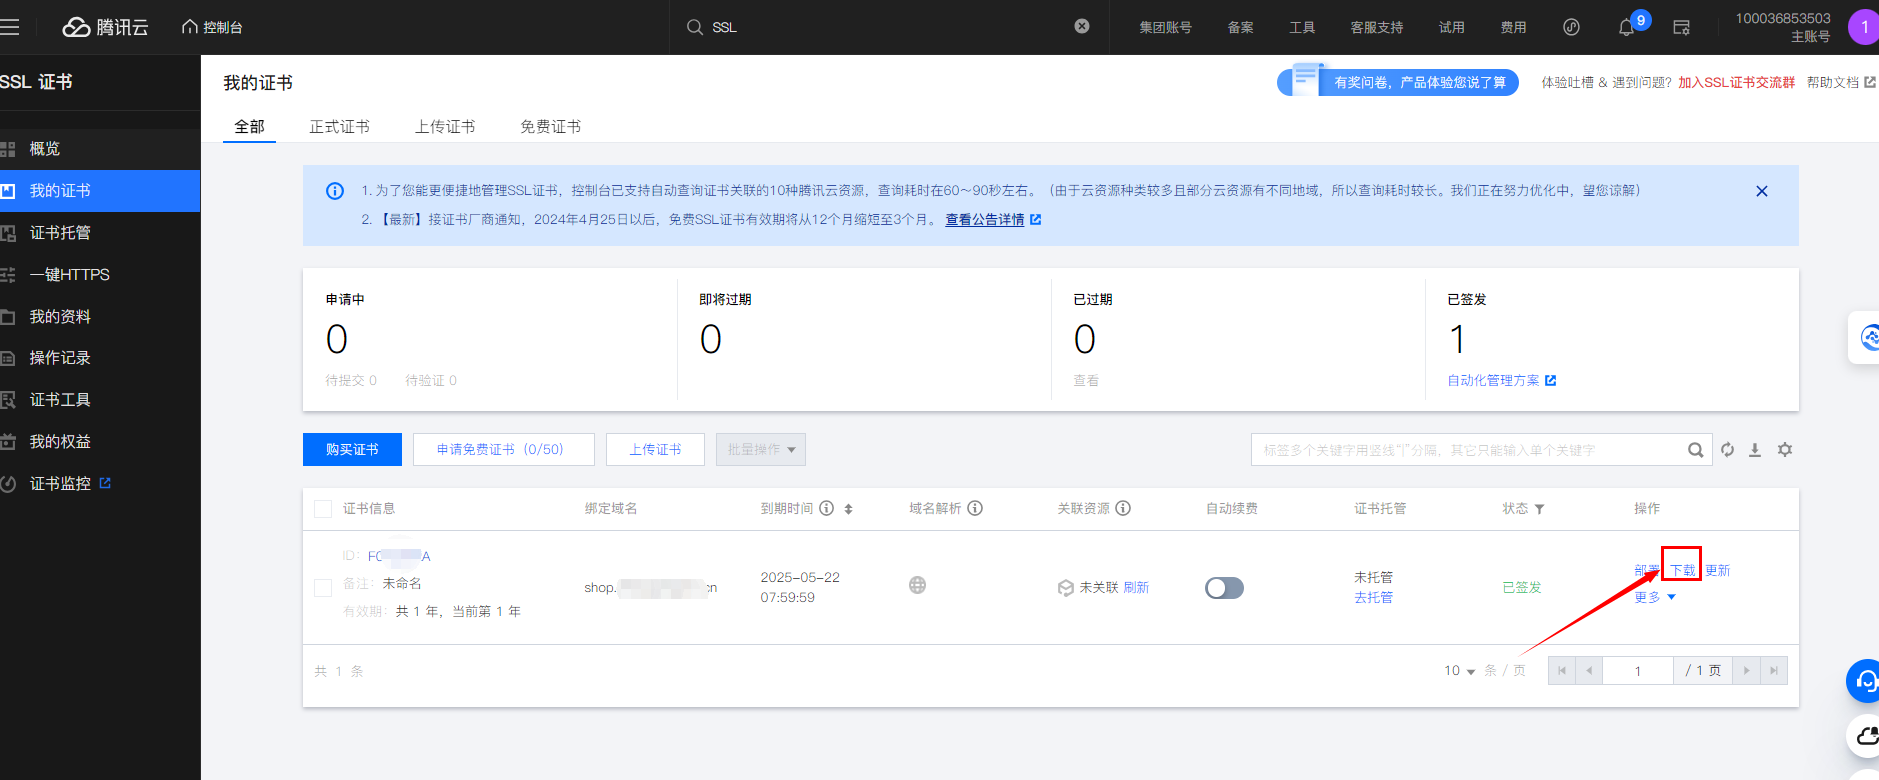Click the notification bell icon
The height and width of the screenshot is (780, 1879).
[x=1626, y=28]
